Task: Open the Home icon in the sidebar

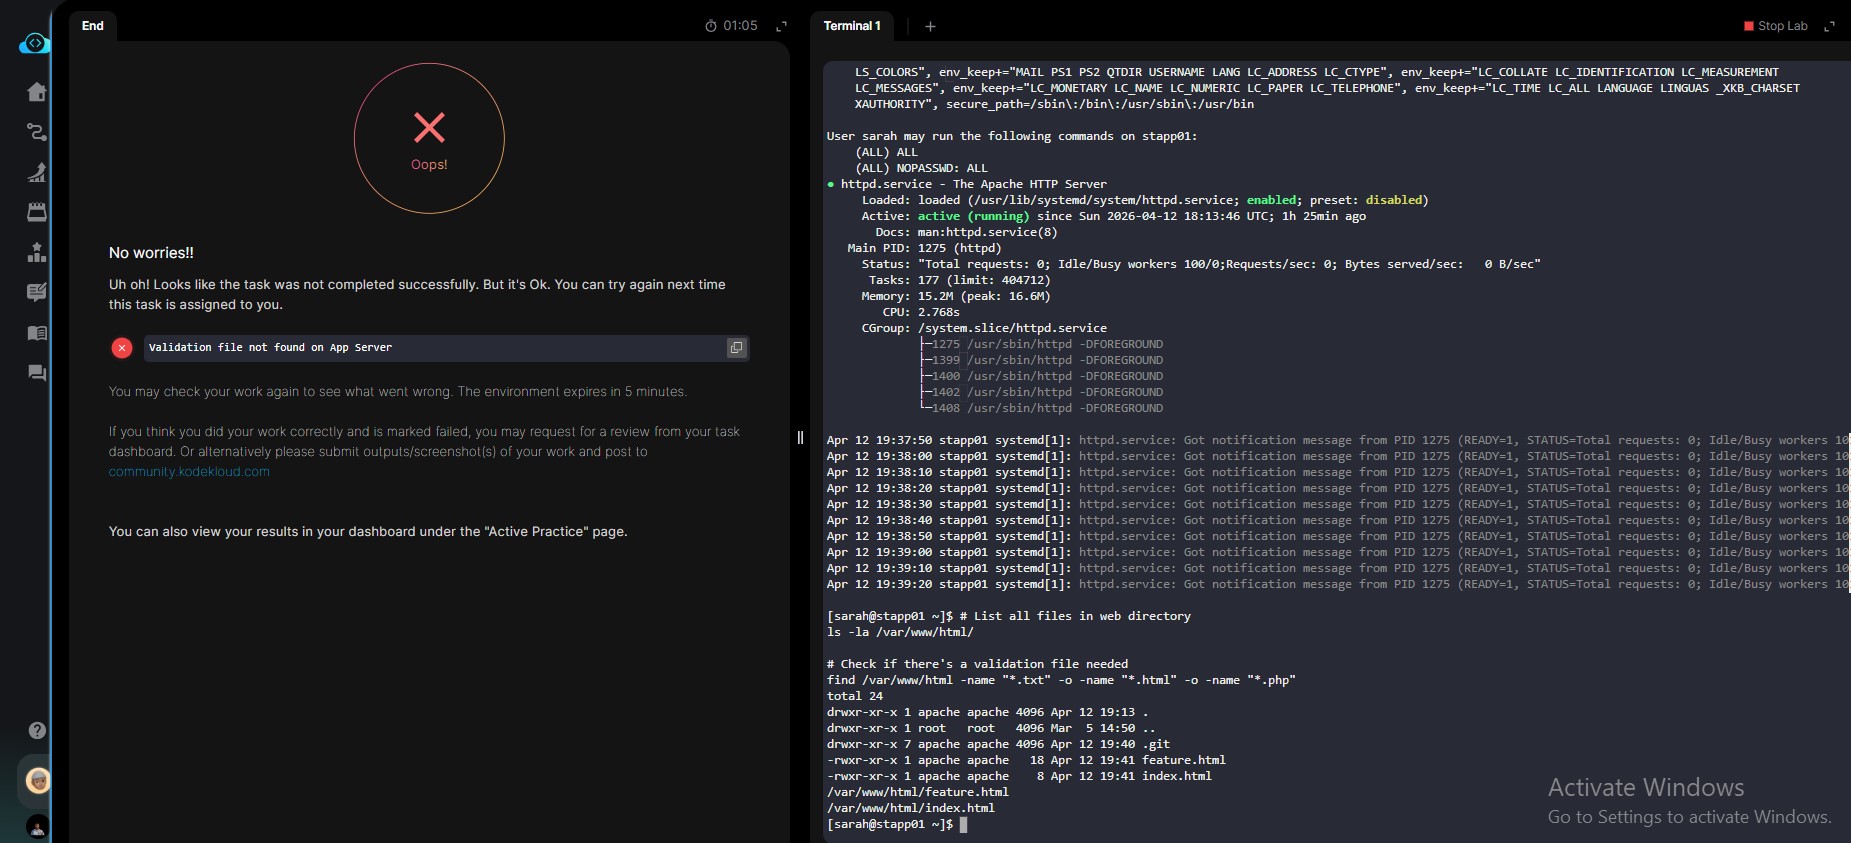Action: click(x=37, y=92)
